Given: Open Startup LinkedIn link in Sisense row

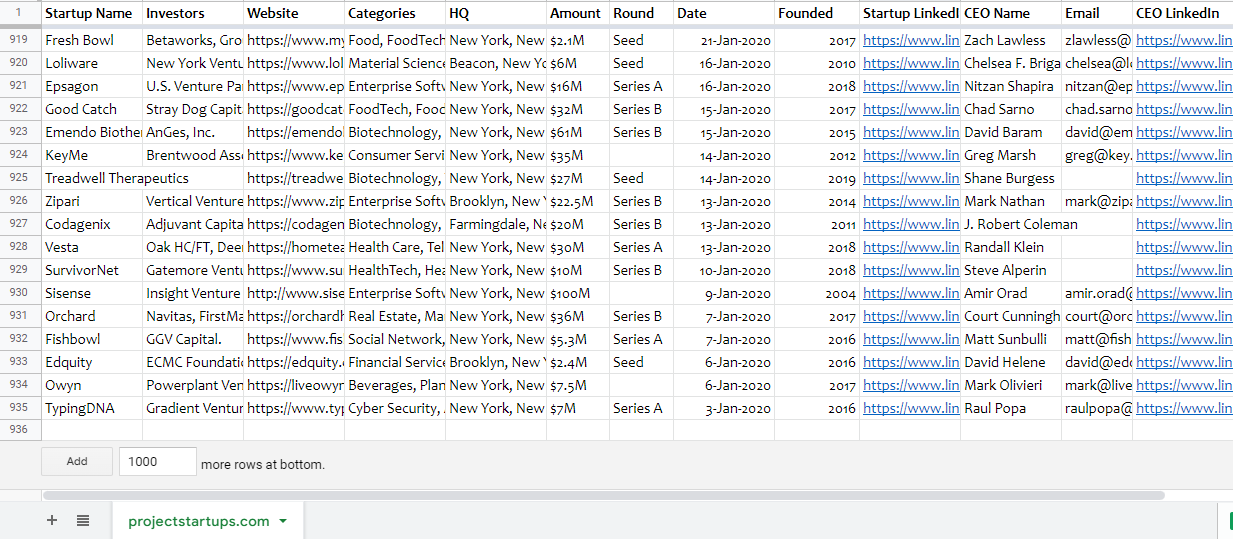Looking at the screenshot, I should coord(911,293).
